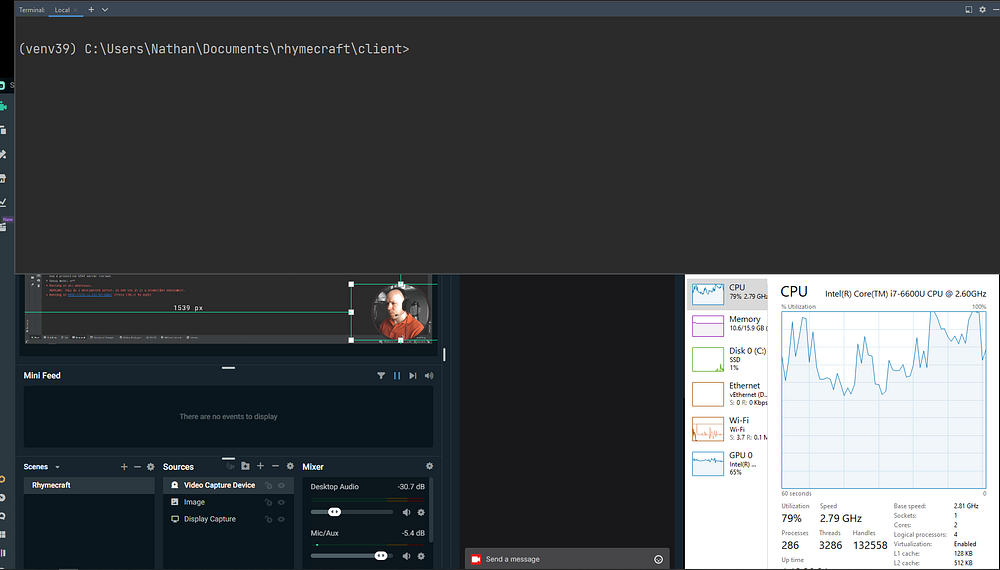Add a source folder
The width and height of the screenshot is (1000, 570).
(x=246, y=466)
